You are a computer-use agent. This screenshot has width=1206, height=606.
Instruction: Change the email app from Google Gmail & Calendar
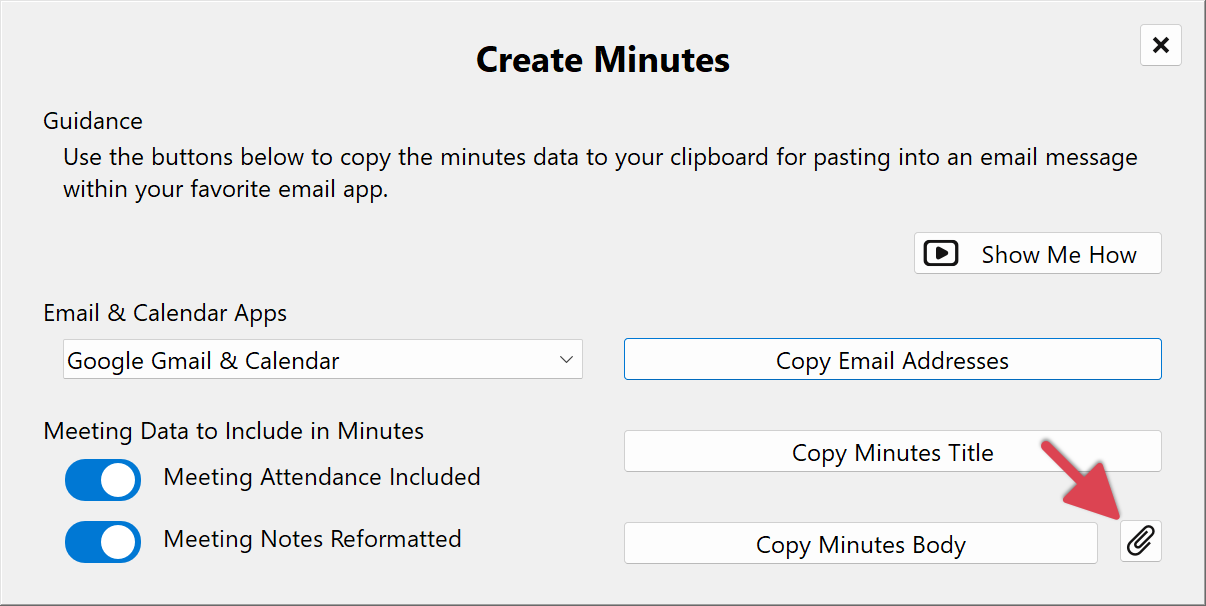pyautogui.click(x=322, y=359)
